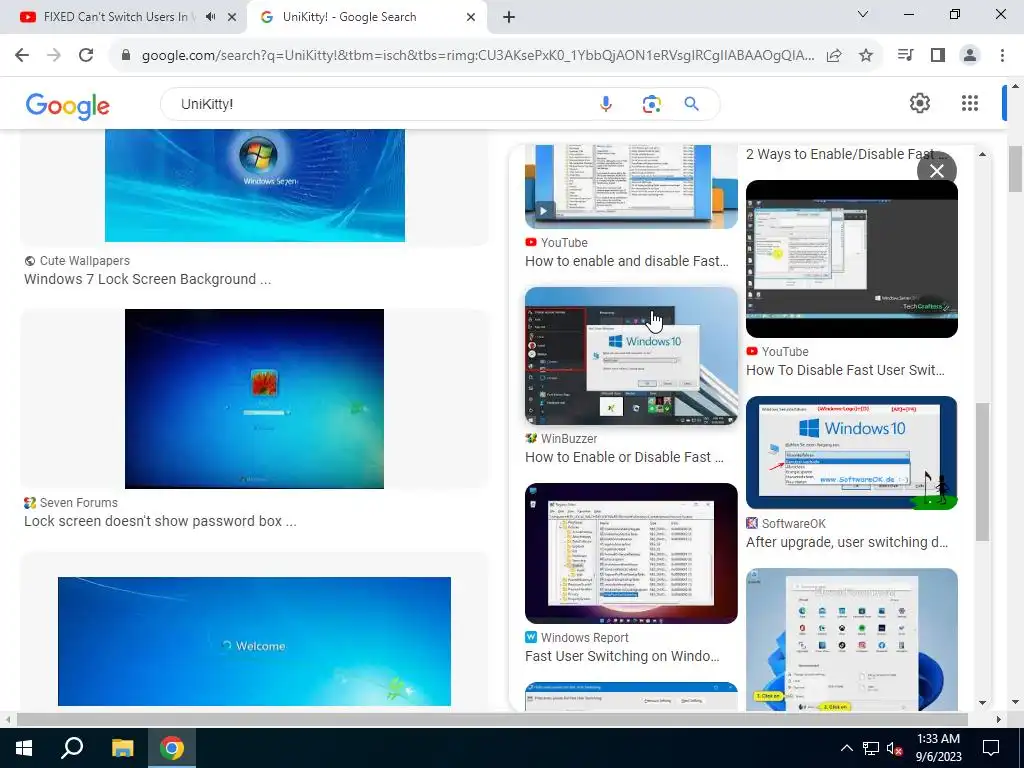This screenshot has width=1024, height=768.
Task: Click the Seven Forums source label
Action: point(78,503)
